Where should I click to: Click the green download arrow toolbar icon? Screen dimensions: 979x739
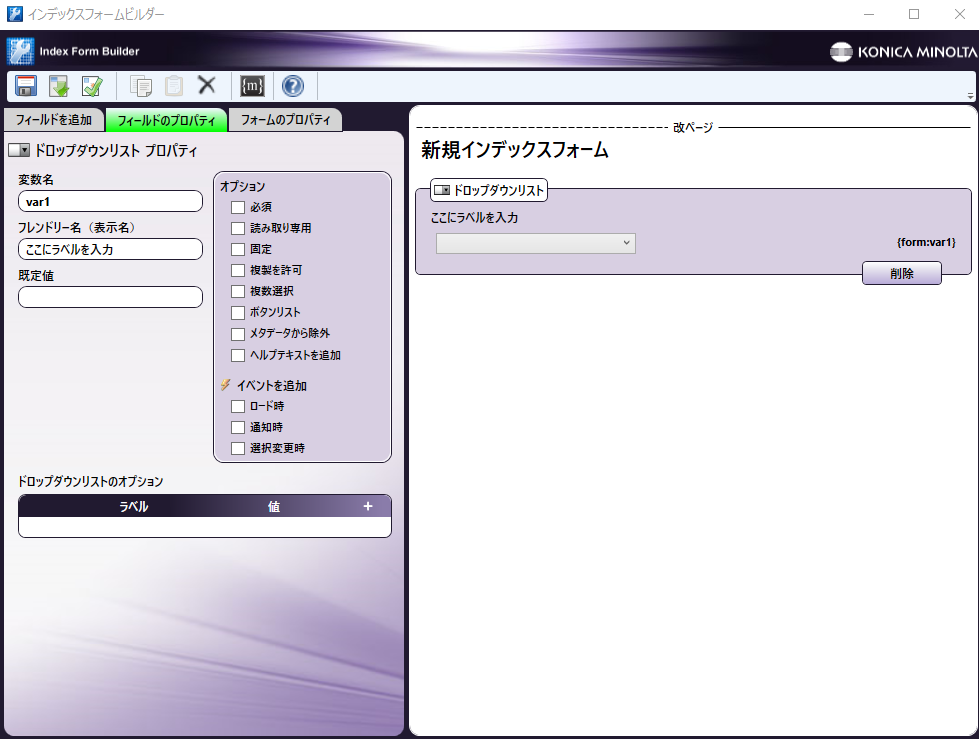pos(59,86)
